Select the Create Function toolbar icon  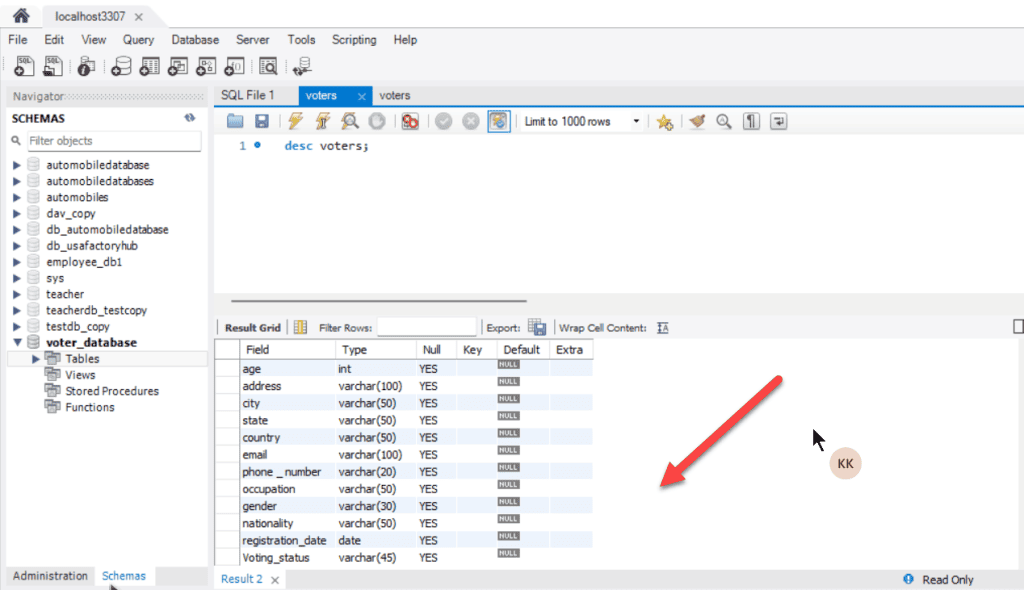[x=236, y=66]
